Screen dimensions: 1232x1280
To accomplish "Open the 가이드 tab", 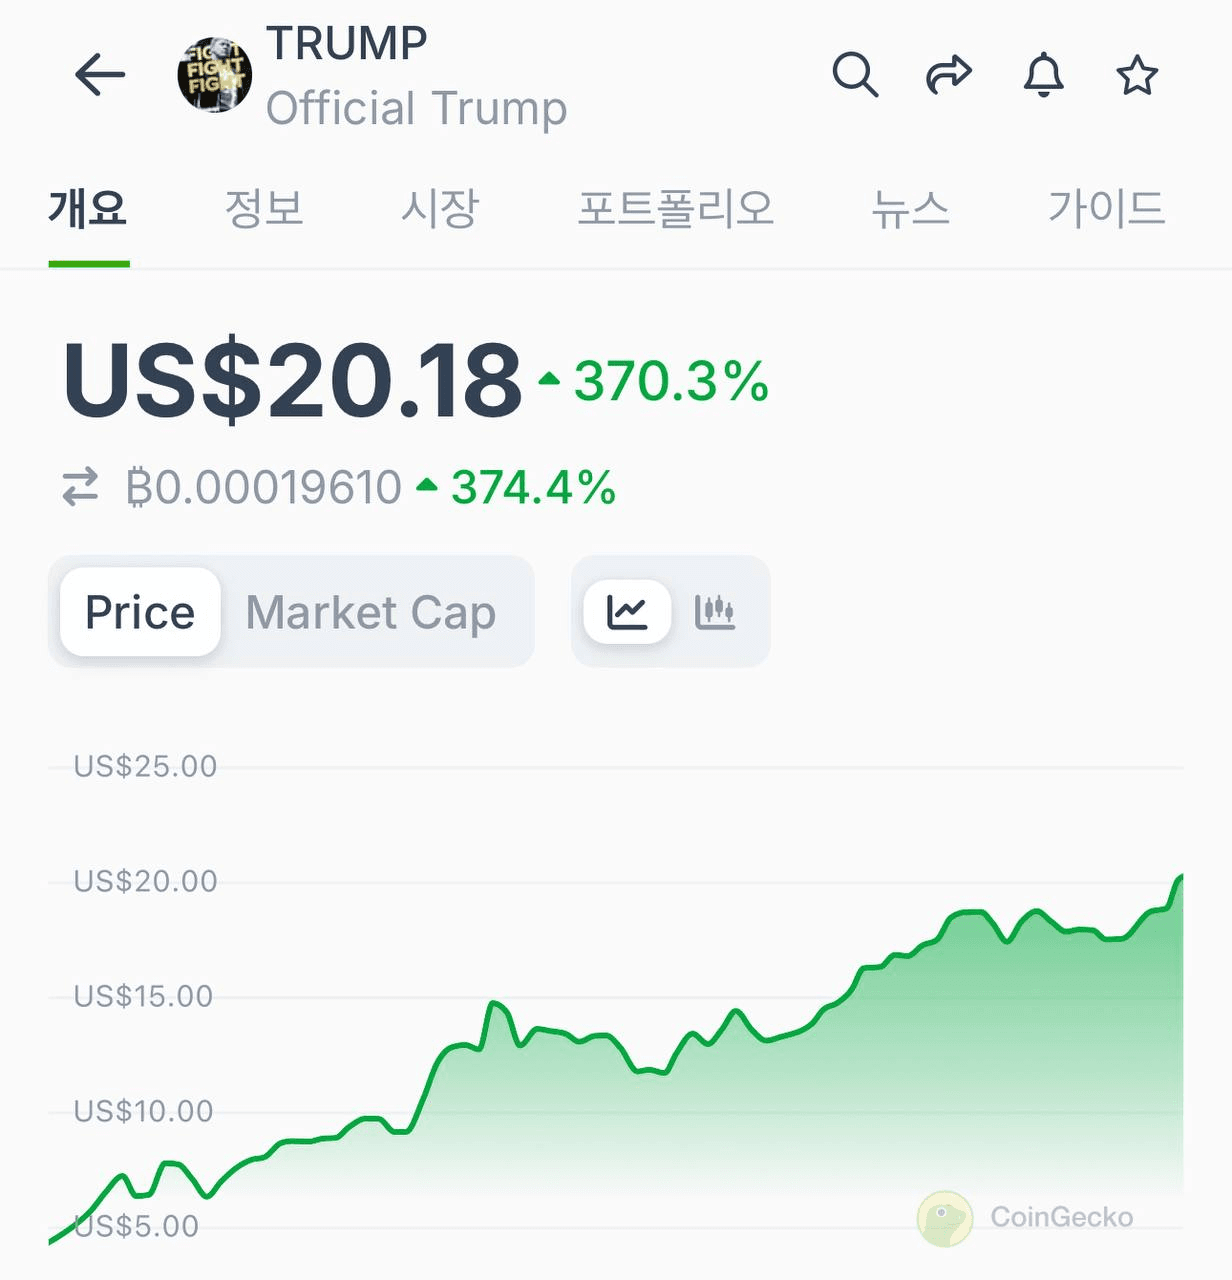I will [1106, 209].
